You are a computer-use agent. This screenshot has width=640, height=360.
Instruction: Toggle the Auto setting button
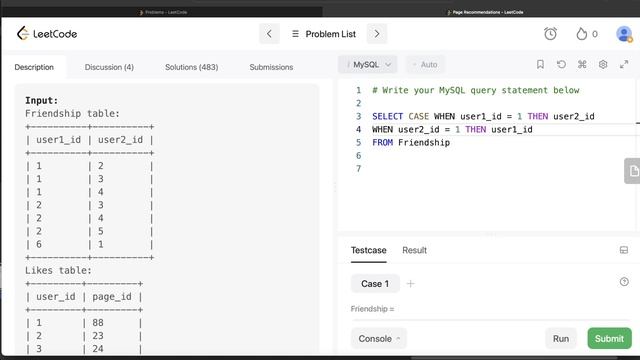coord(425,64)
